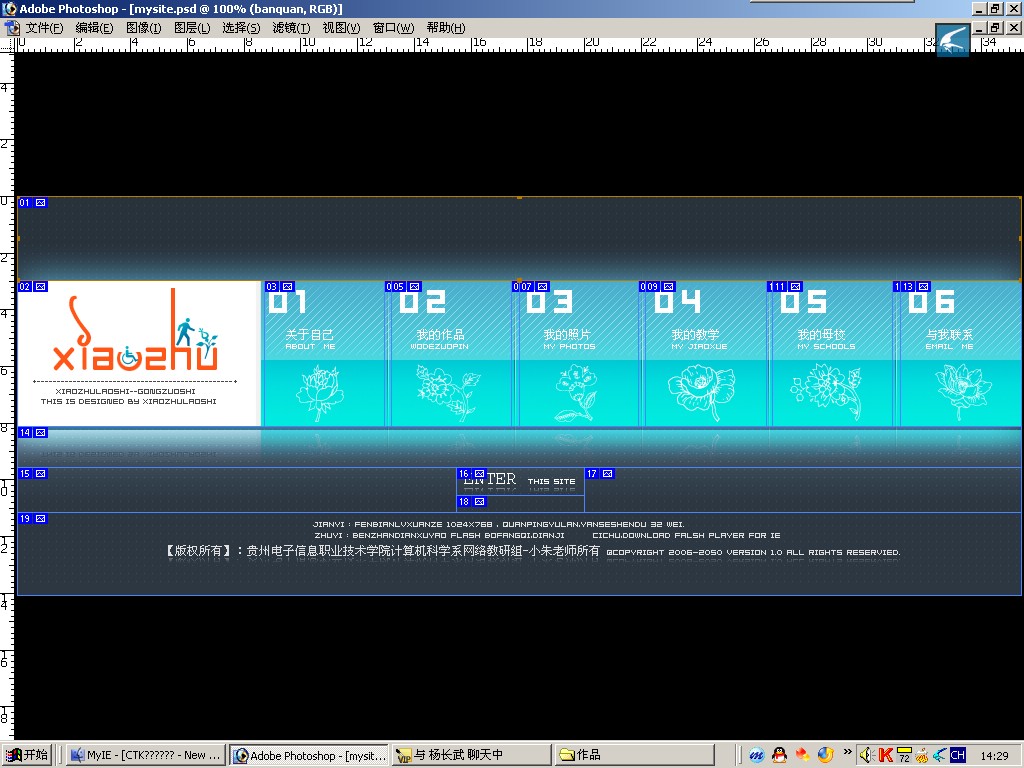
Task: Click the ruler origin box at rulers' corner
Action: point(7,44)
